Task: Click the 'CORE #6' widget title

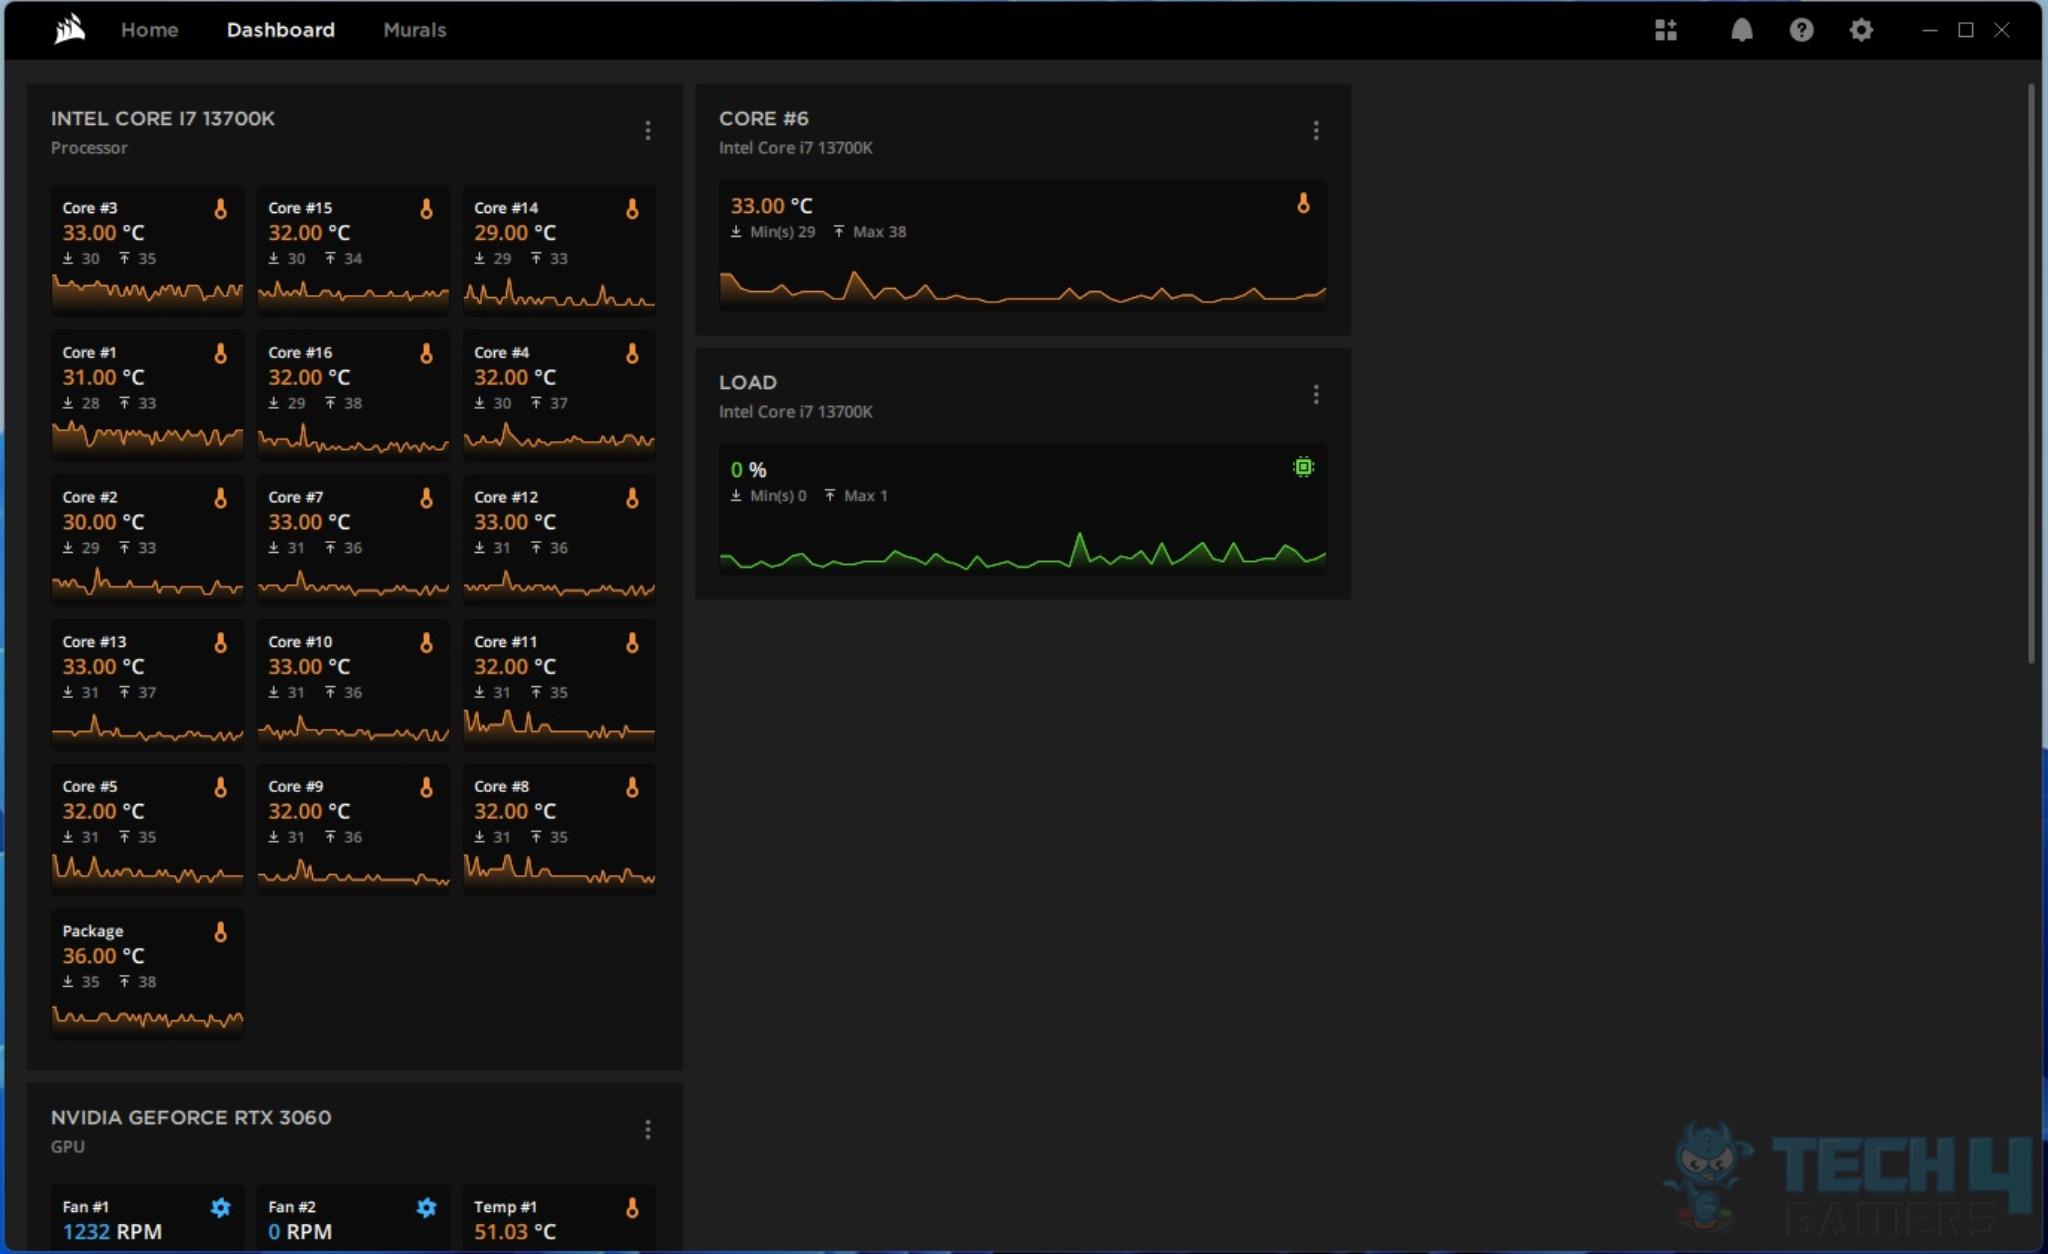Action: pyautogui.click(x=764, y=118)
